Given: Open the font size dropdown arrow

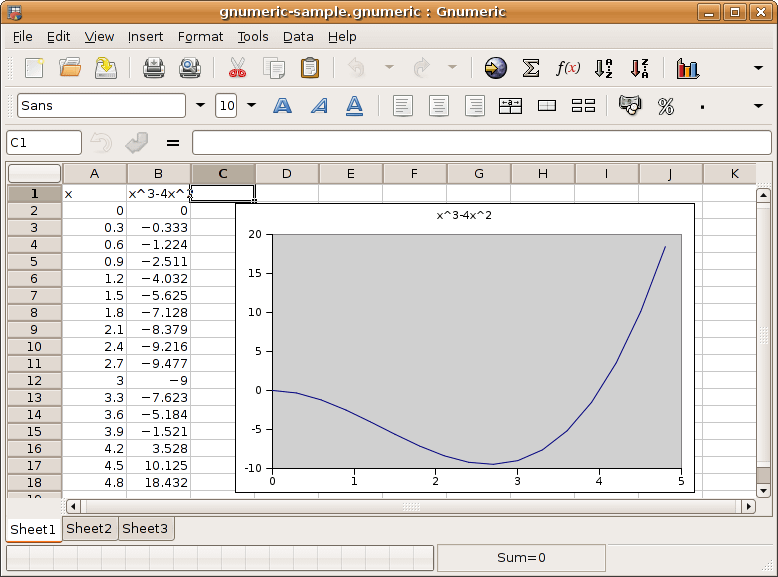Looking at the screenshot, I should (251, 106).
